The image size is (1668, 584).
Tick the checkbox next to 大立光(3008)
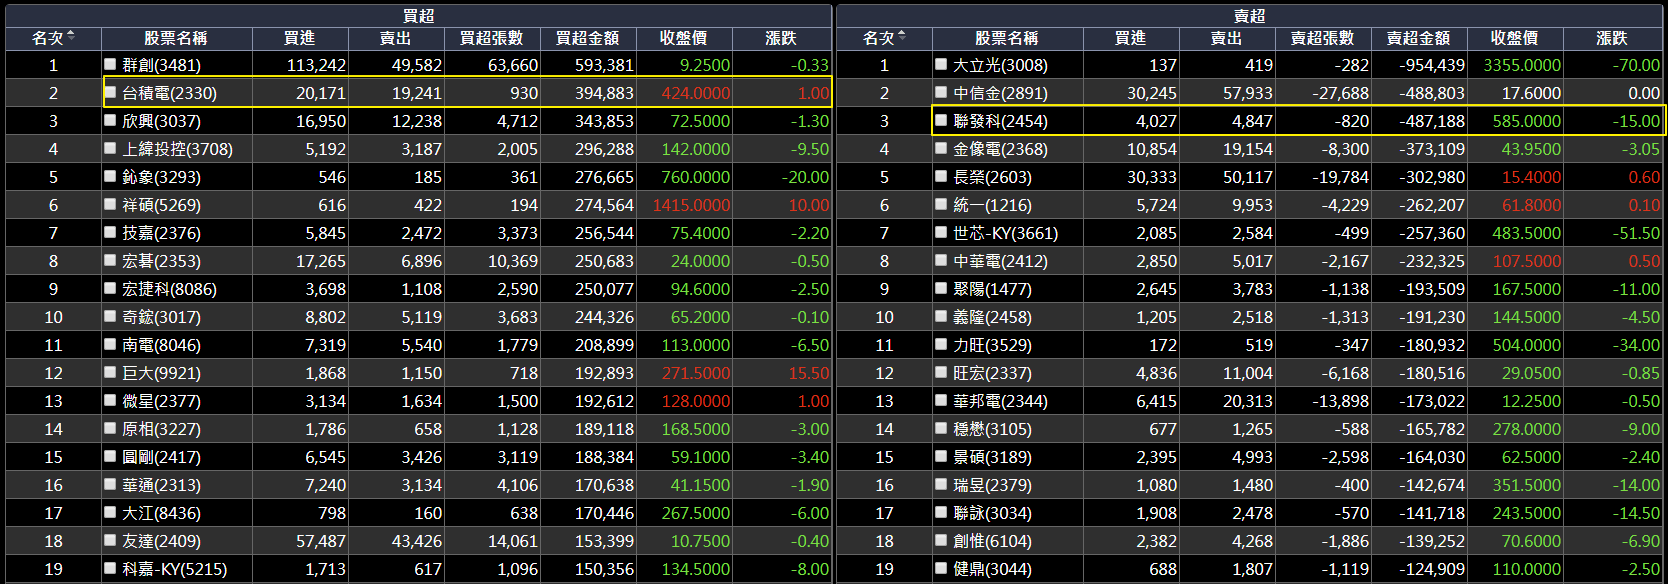[x=941, y=64]
